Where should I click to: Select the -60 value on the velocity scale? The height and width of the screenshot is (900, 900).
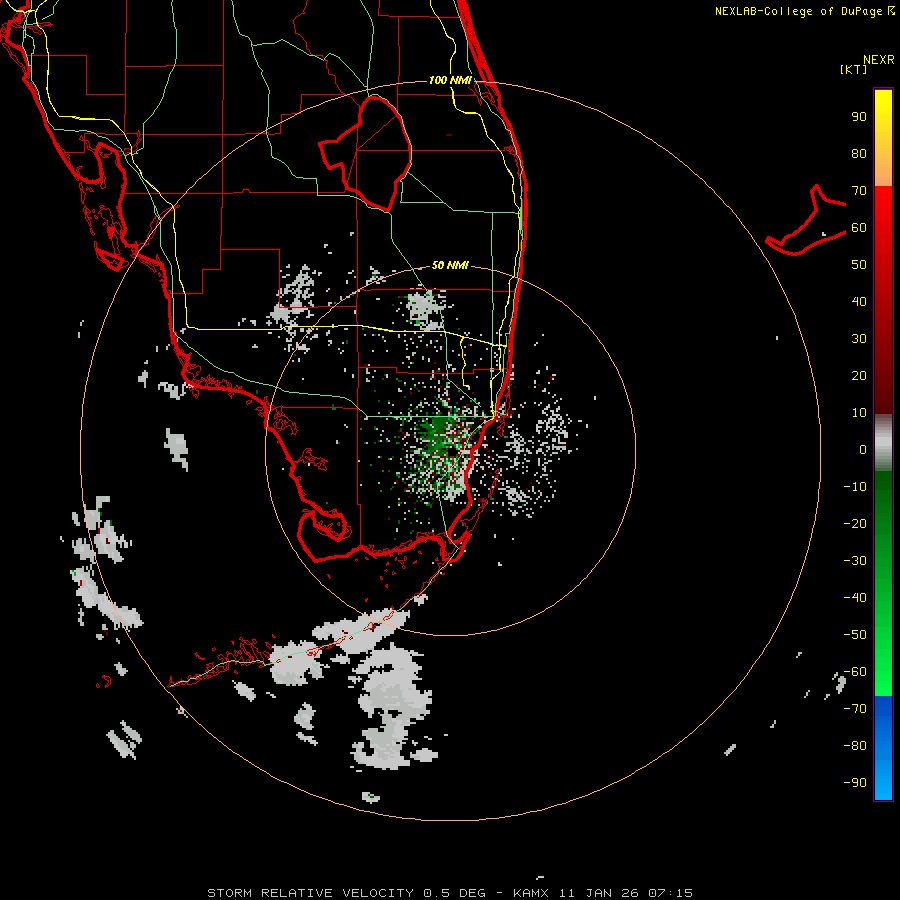click(x=855, y=672)
